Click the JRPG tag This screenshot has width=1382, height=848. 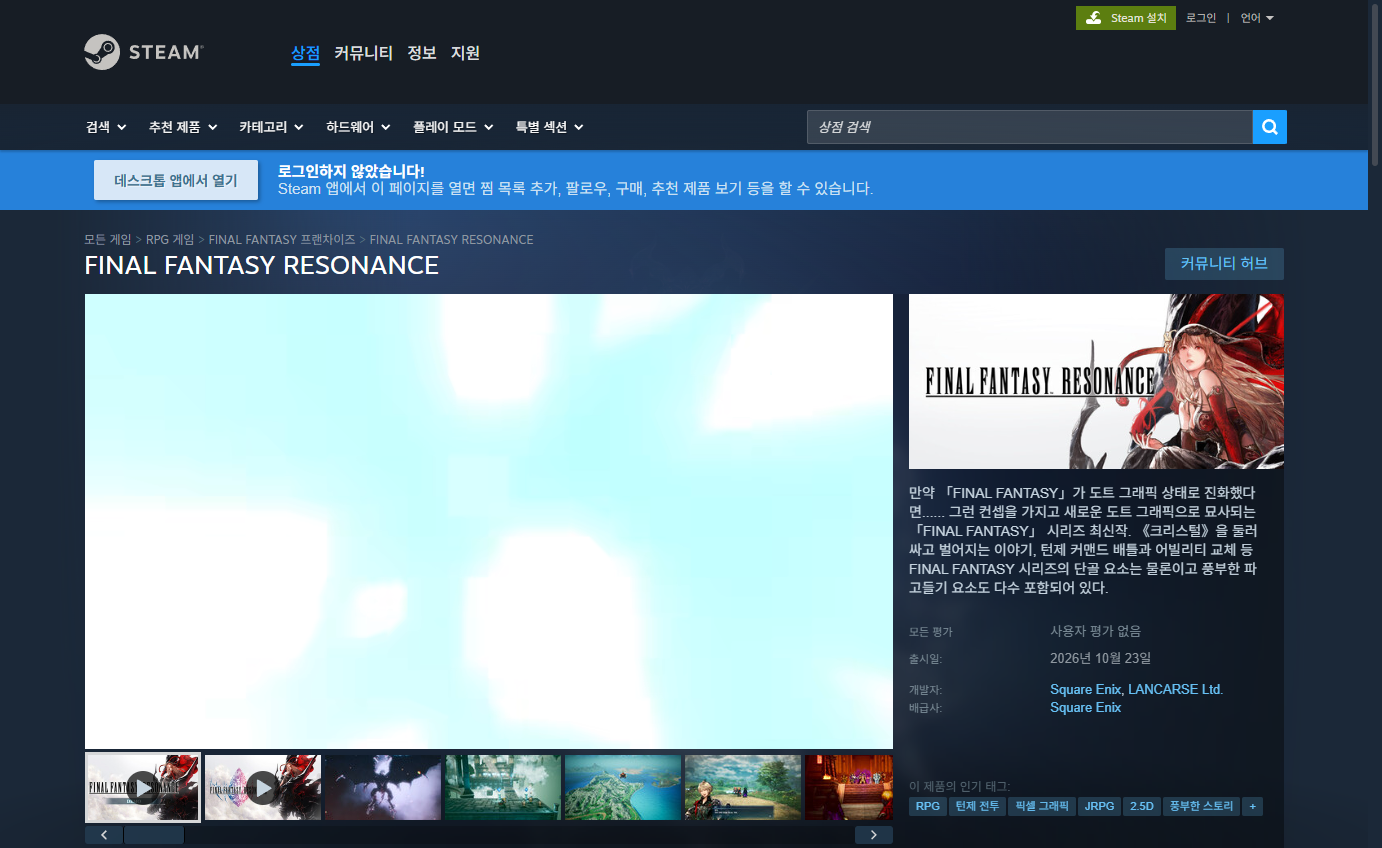1099,806
